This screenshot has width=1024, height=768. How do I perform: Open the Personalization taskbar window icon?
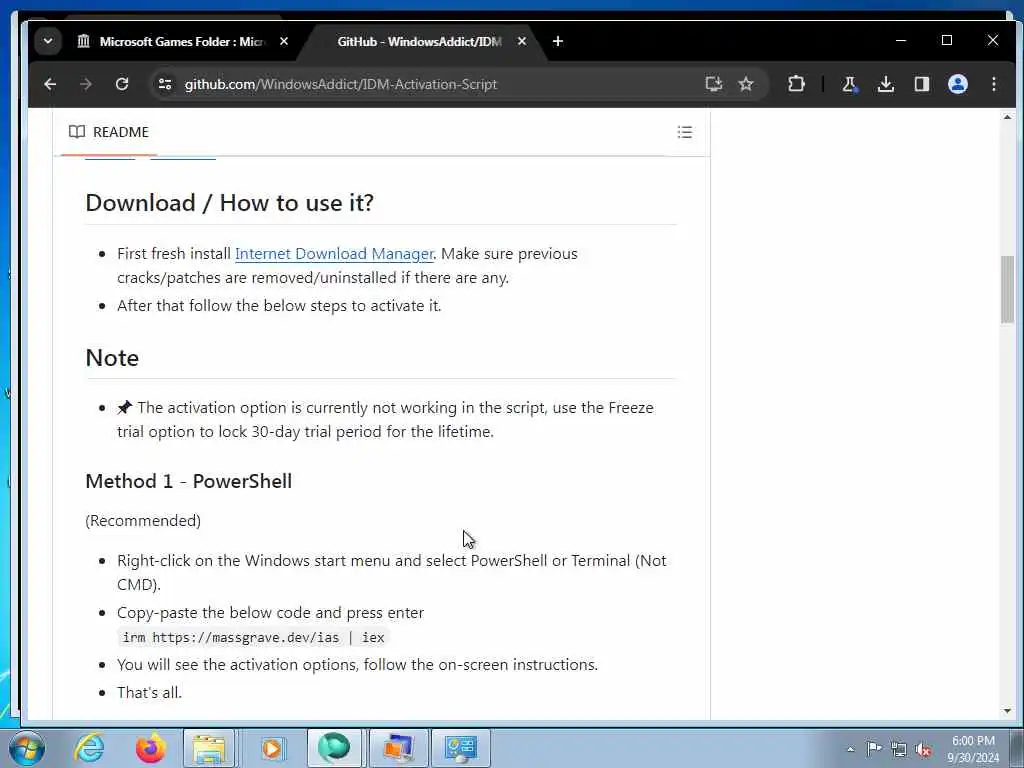coord(398,748)
